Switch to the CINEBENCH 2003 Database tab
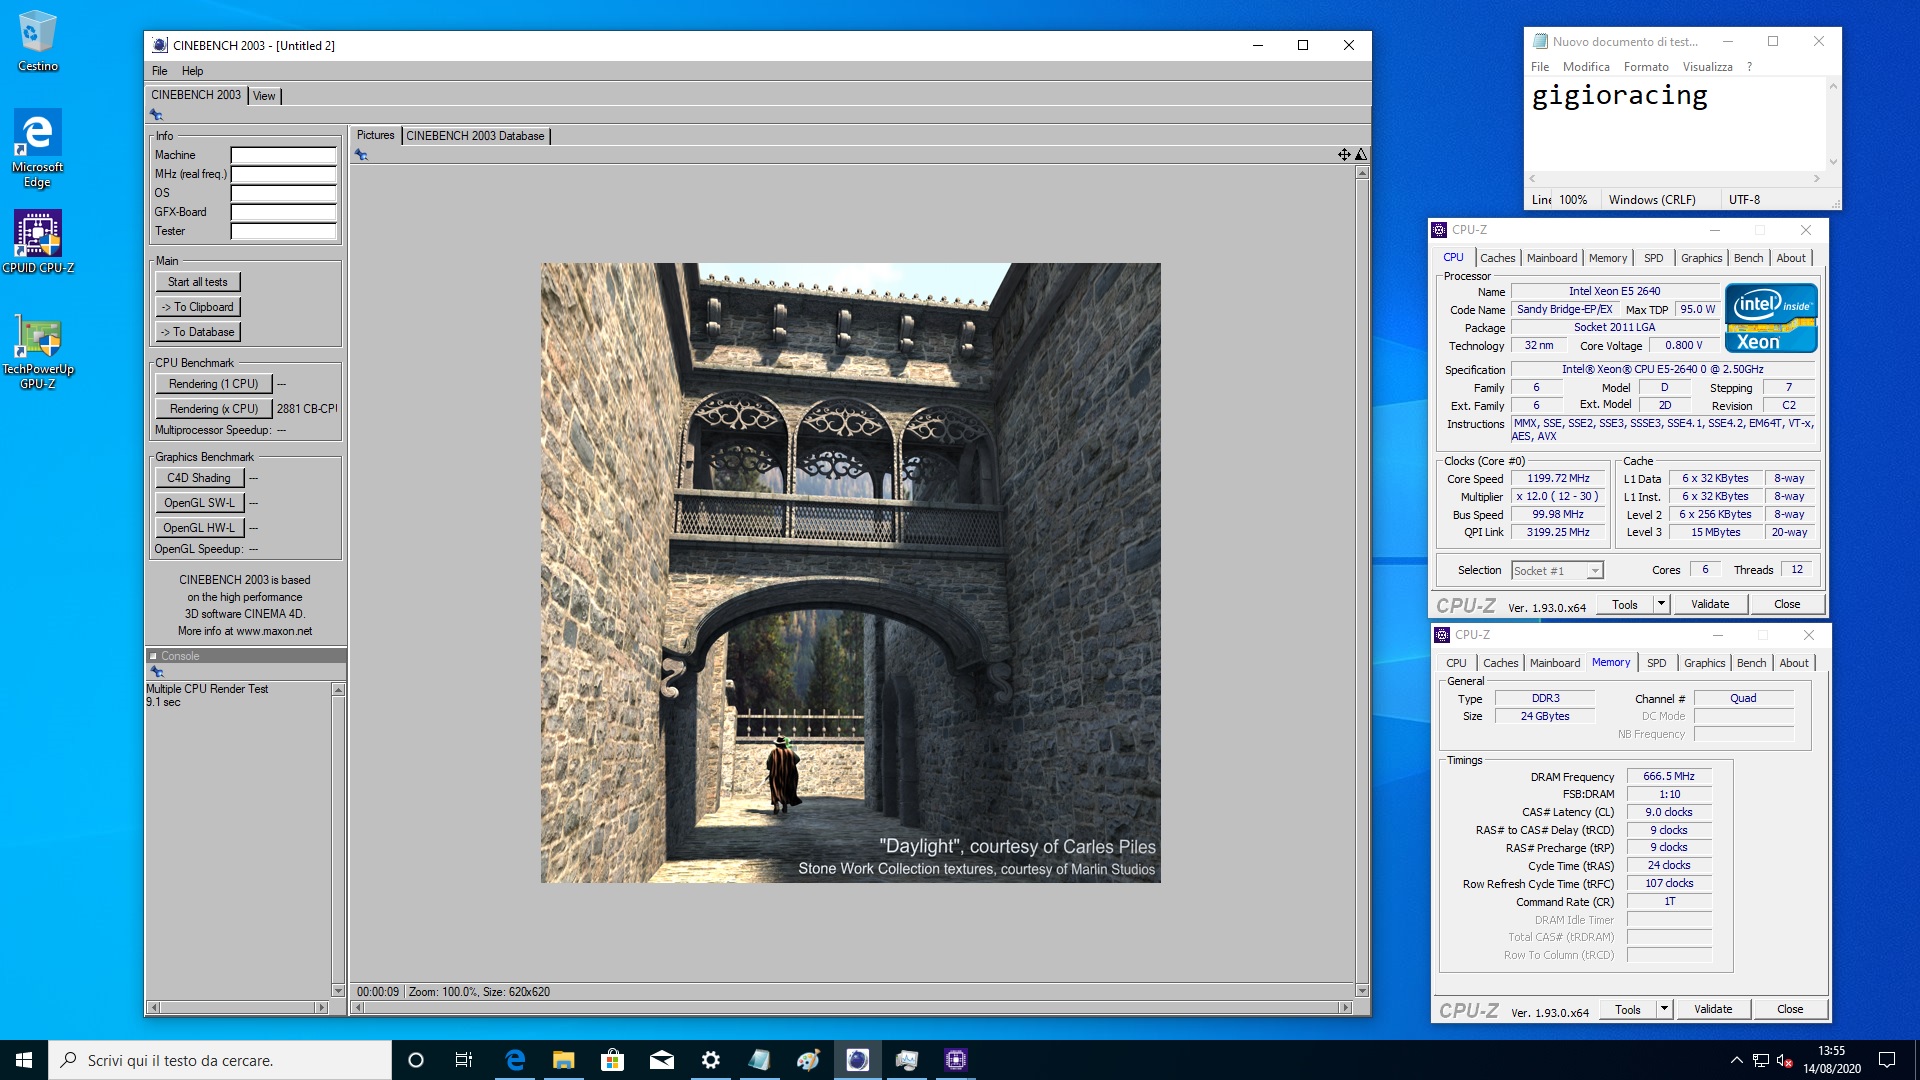 [x=475, y=136]
